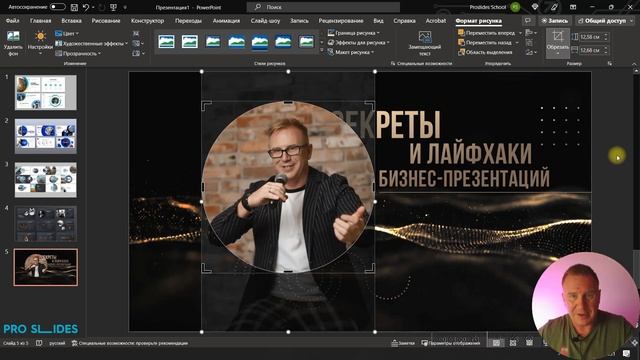Click the Обрезать crop tool
The height and width of the screenshot is (360, 640).
(x=558, y=43)
